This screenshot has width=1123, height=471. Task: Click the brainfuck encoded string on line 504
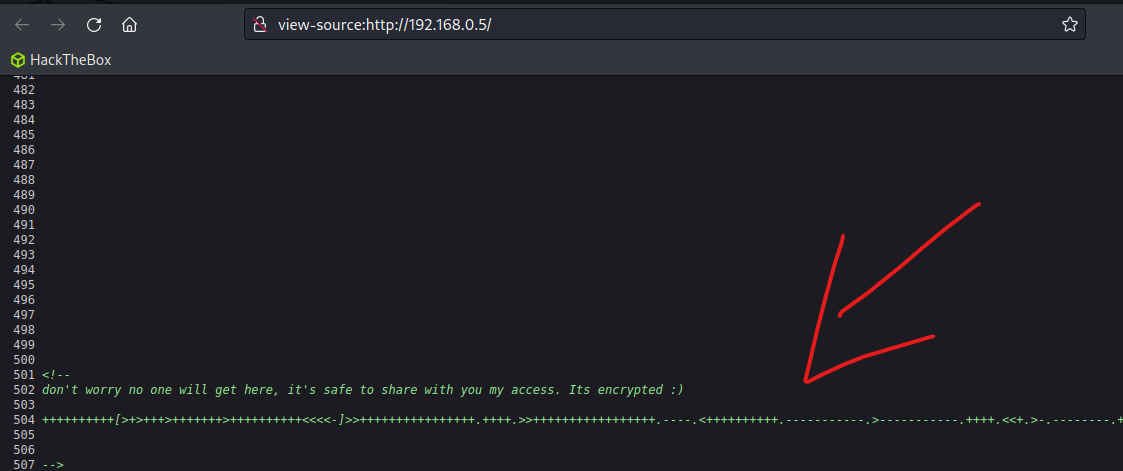click(x=582, y=419)
